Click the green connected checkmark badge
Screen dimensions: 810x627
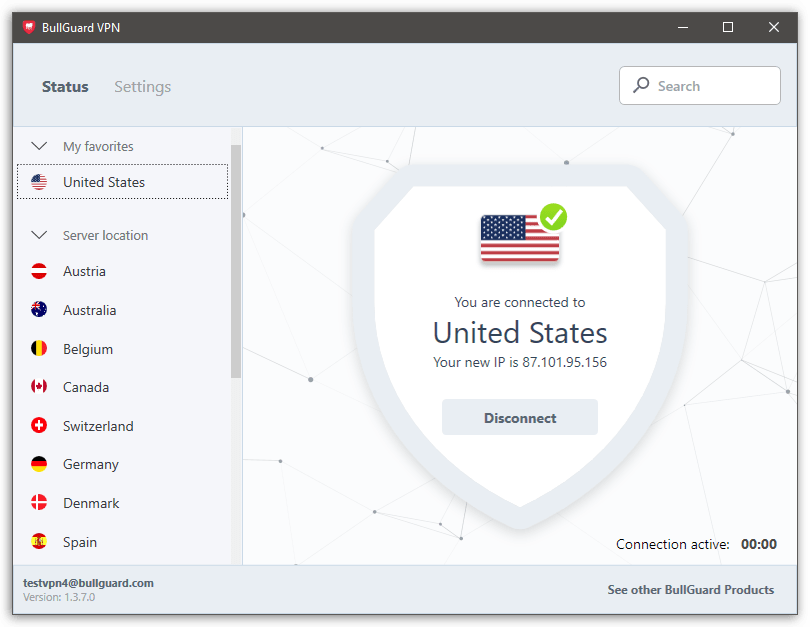pos(553,217)
